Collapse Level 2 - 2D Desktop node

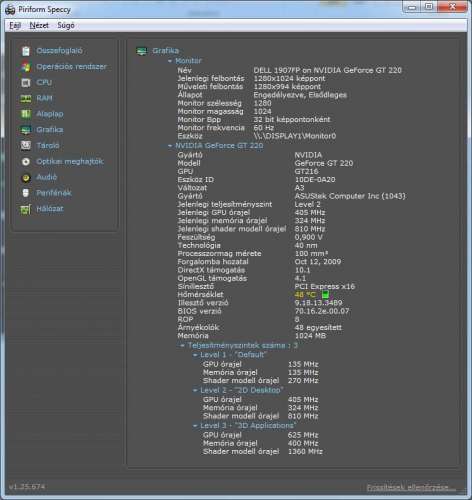[195, 390]
